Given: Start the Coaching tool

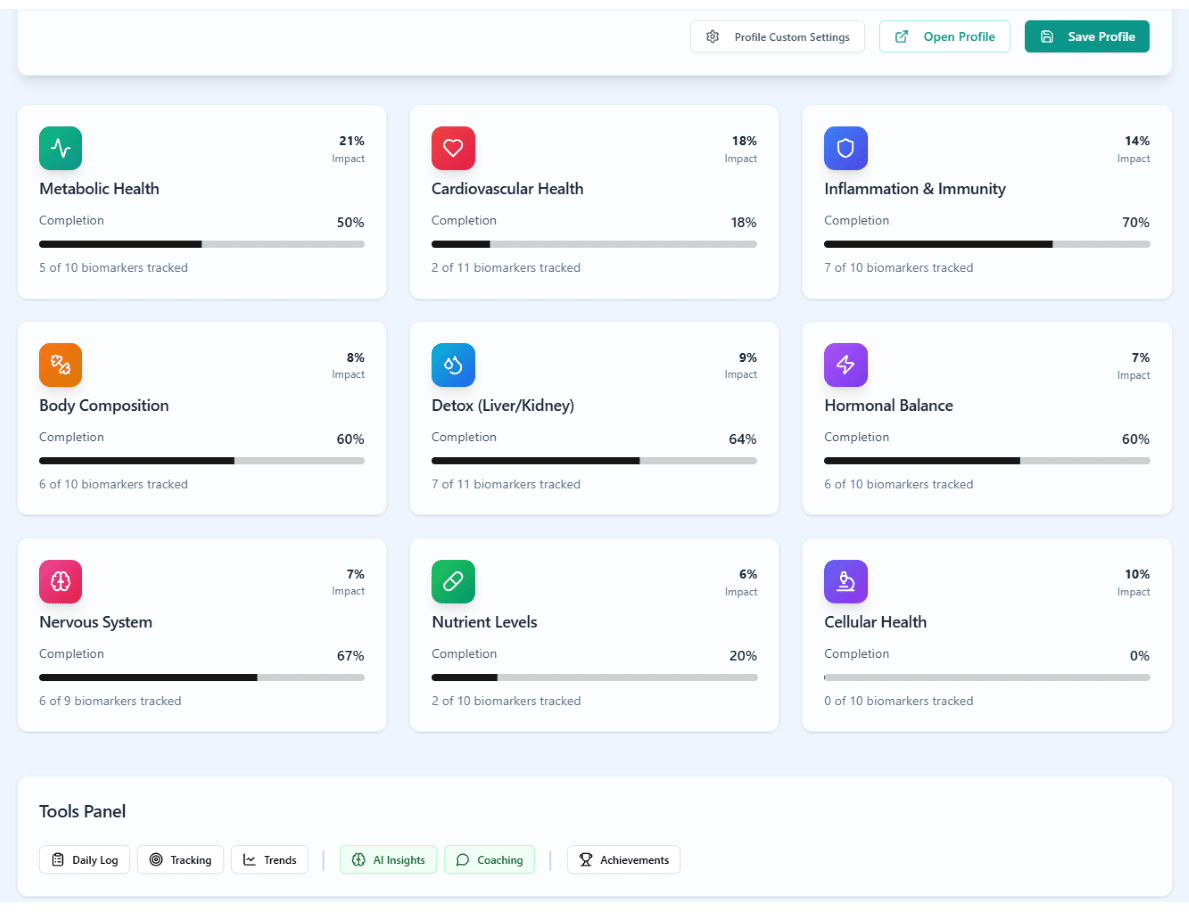Looking at the screenshot, I should click(489, 860).
